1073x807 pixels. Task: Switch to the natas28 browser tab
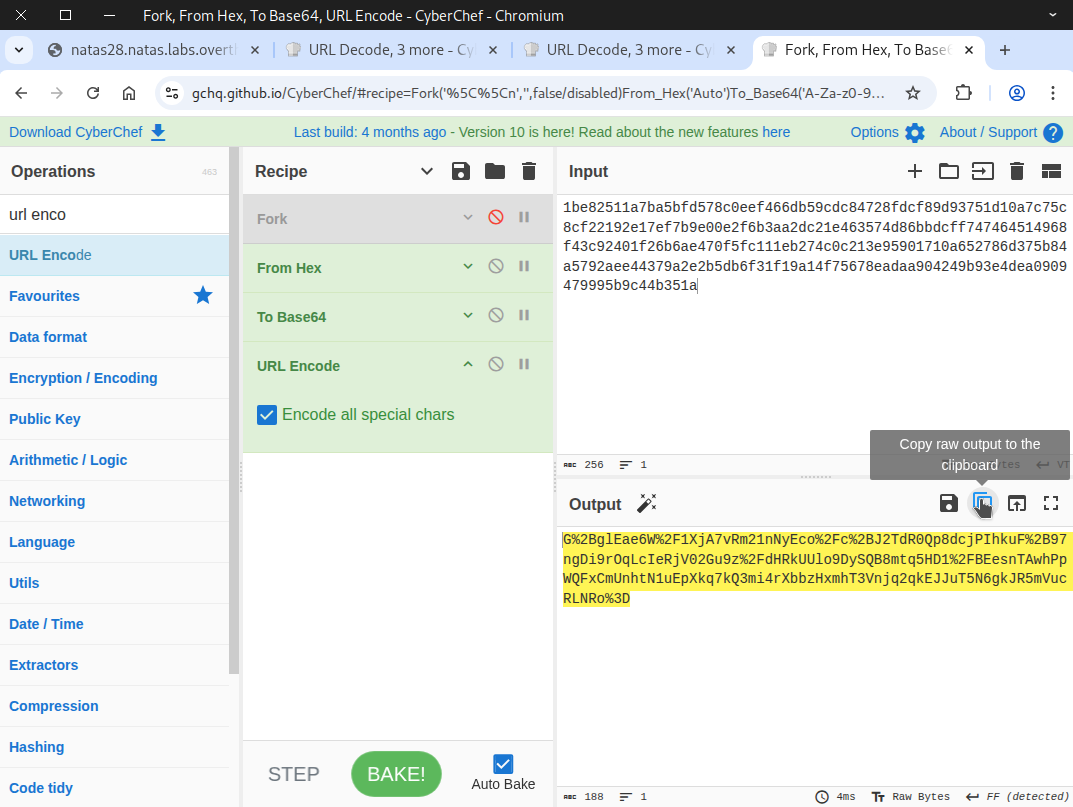pyautogui.click(x=150, y=50)
